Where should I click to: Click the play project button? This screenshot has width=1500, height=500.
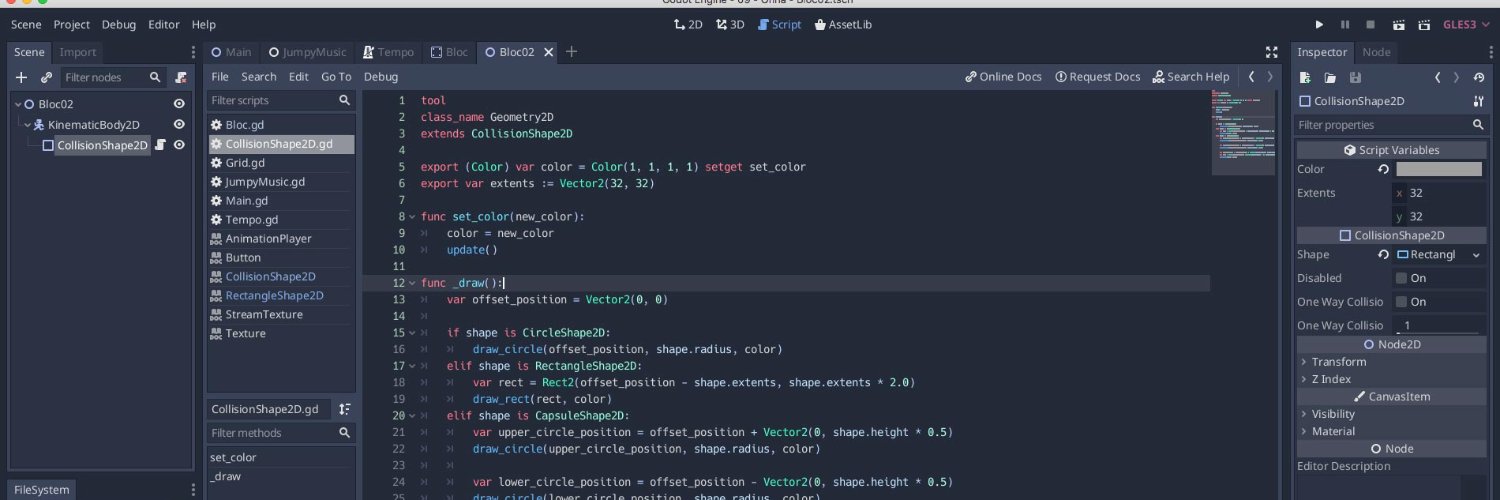tap(1319, 24)
